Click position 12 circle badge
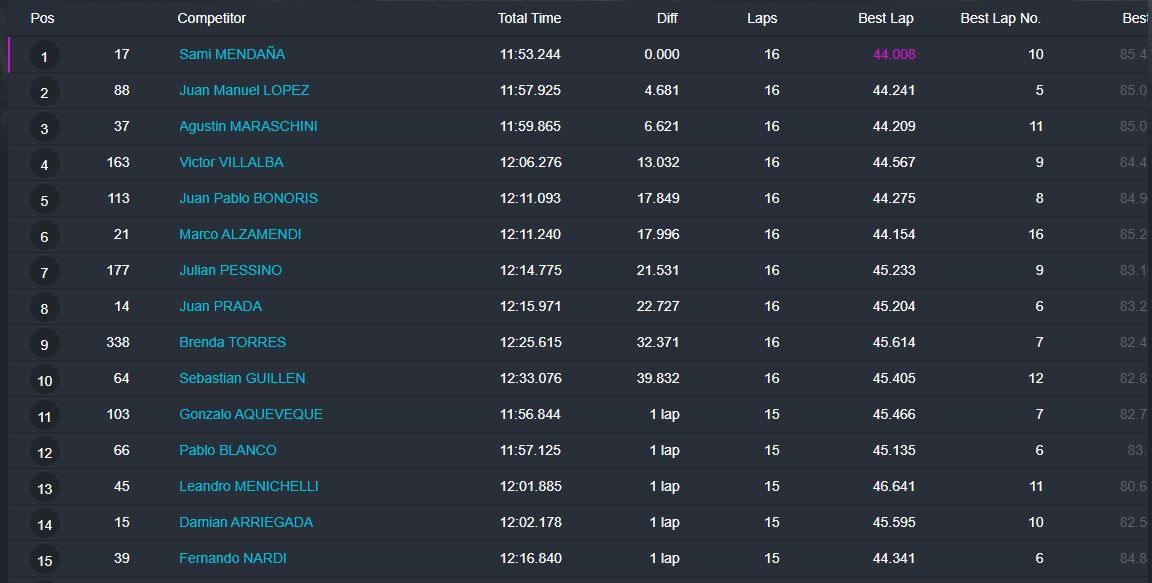The image size is (1152, 583). click(44, 452)
